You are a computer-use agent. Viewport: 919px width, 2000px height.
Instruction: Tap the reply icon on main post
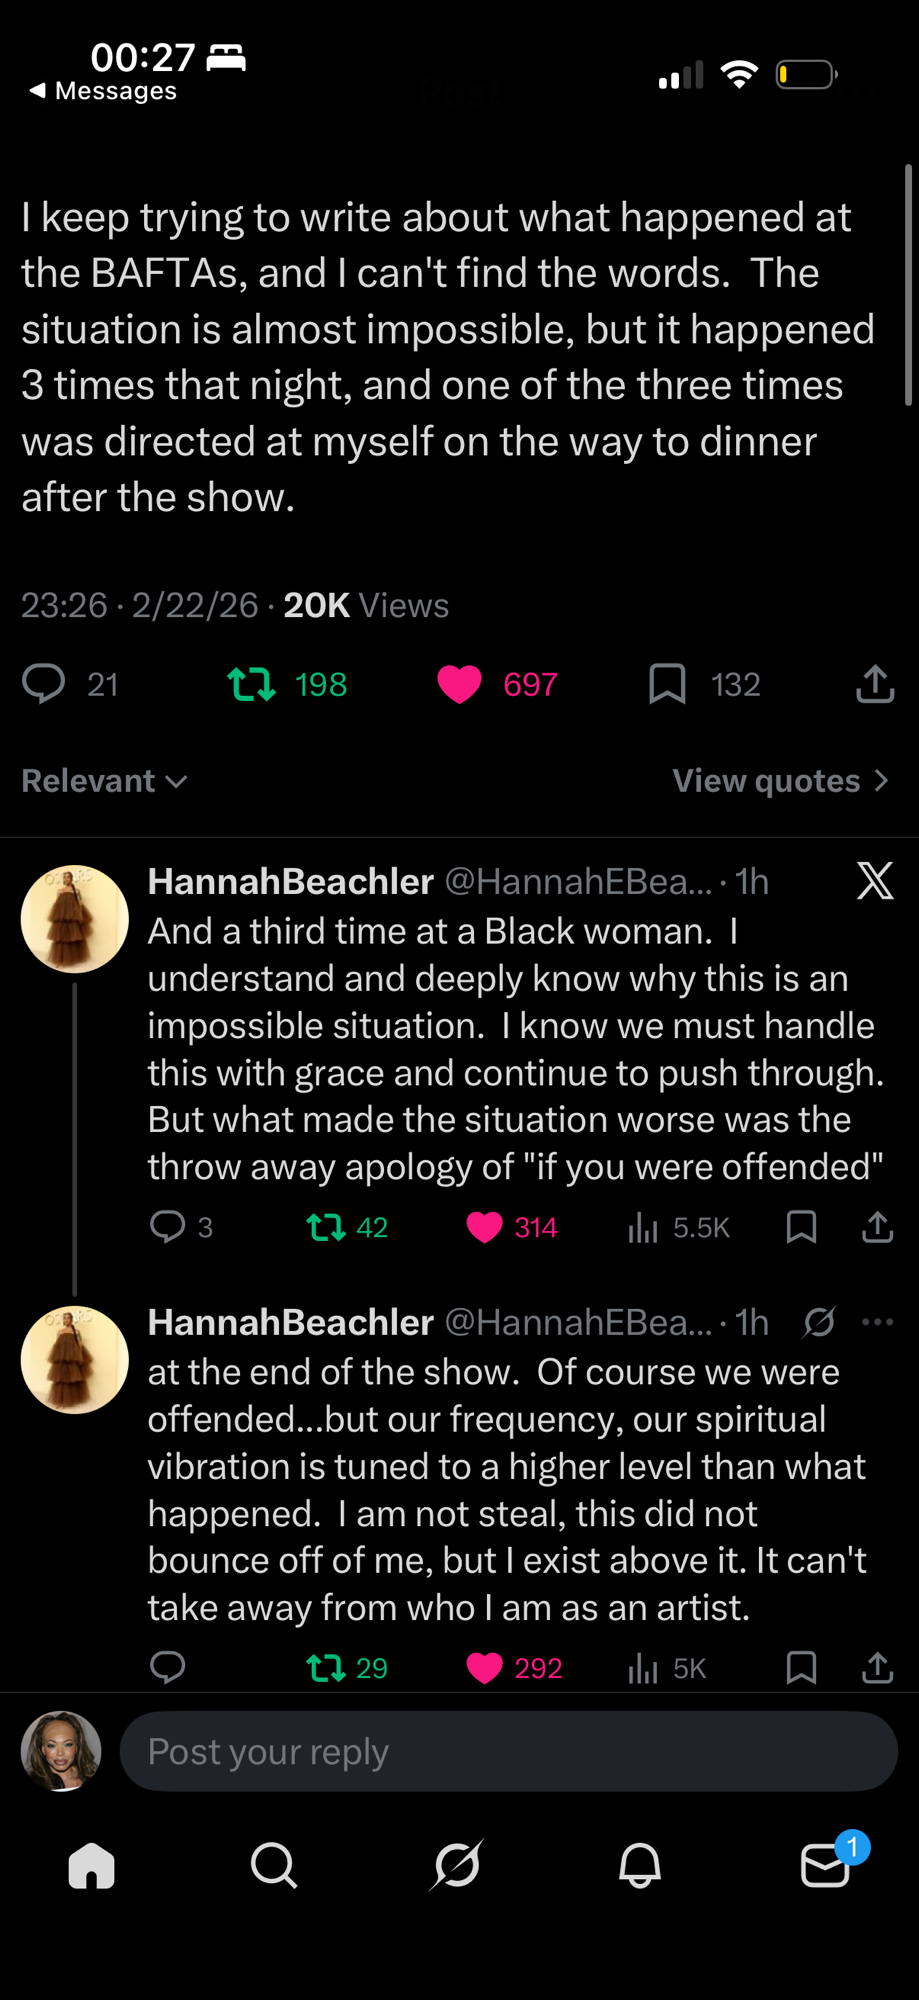44,684
